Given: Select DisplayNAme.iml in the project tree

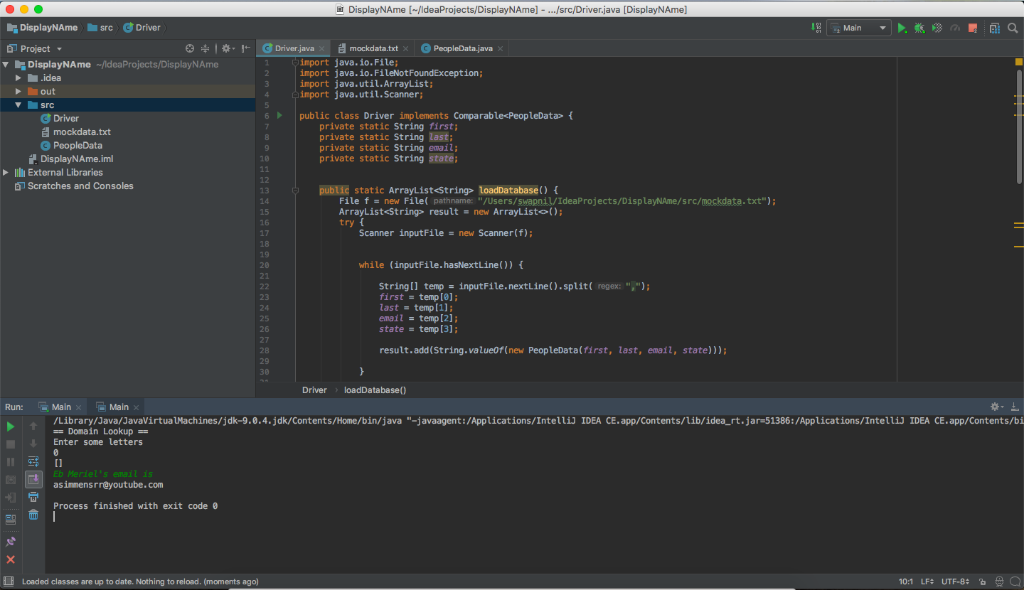Looking at the screenshot, I should point(76,159).
